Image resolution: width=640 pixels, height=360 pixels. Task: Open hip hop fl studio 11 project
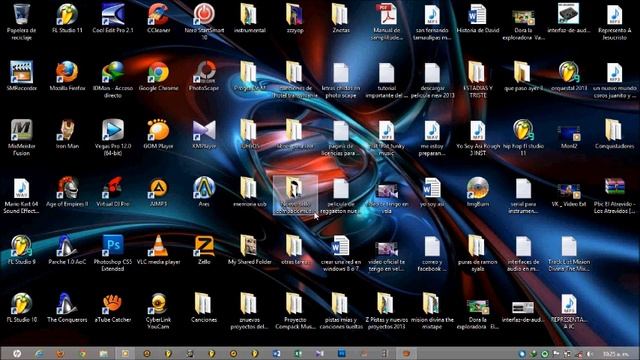523,138
